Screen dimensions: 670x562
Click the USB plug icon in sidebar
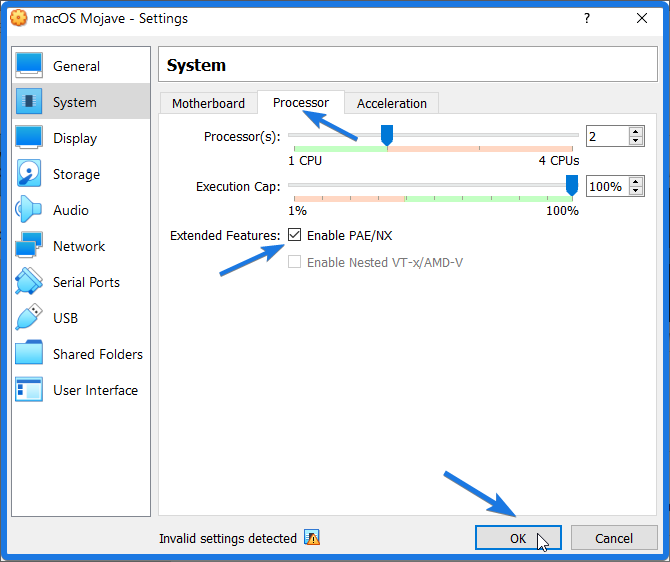[x=29, y=317]
